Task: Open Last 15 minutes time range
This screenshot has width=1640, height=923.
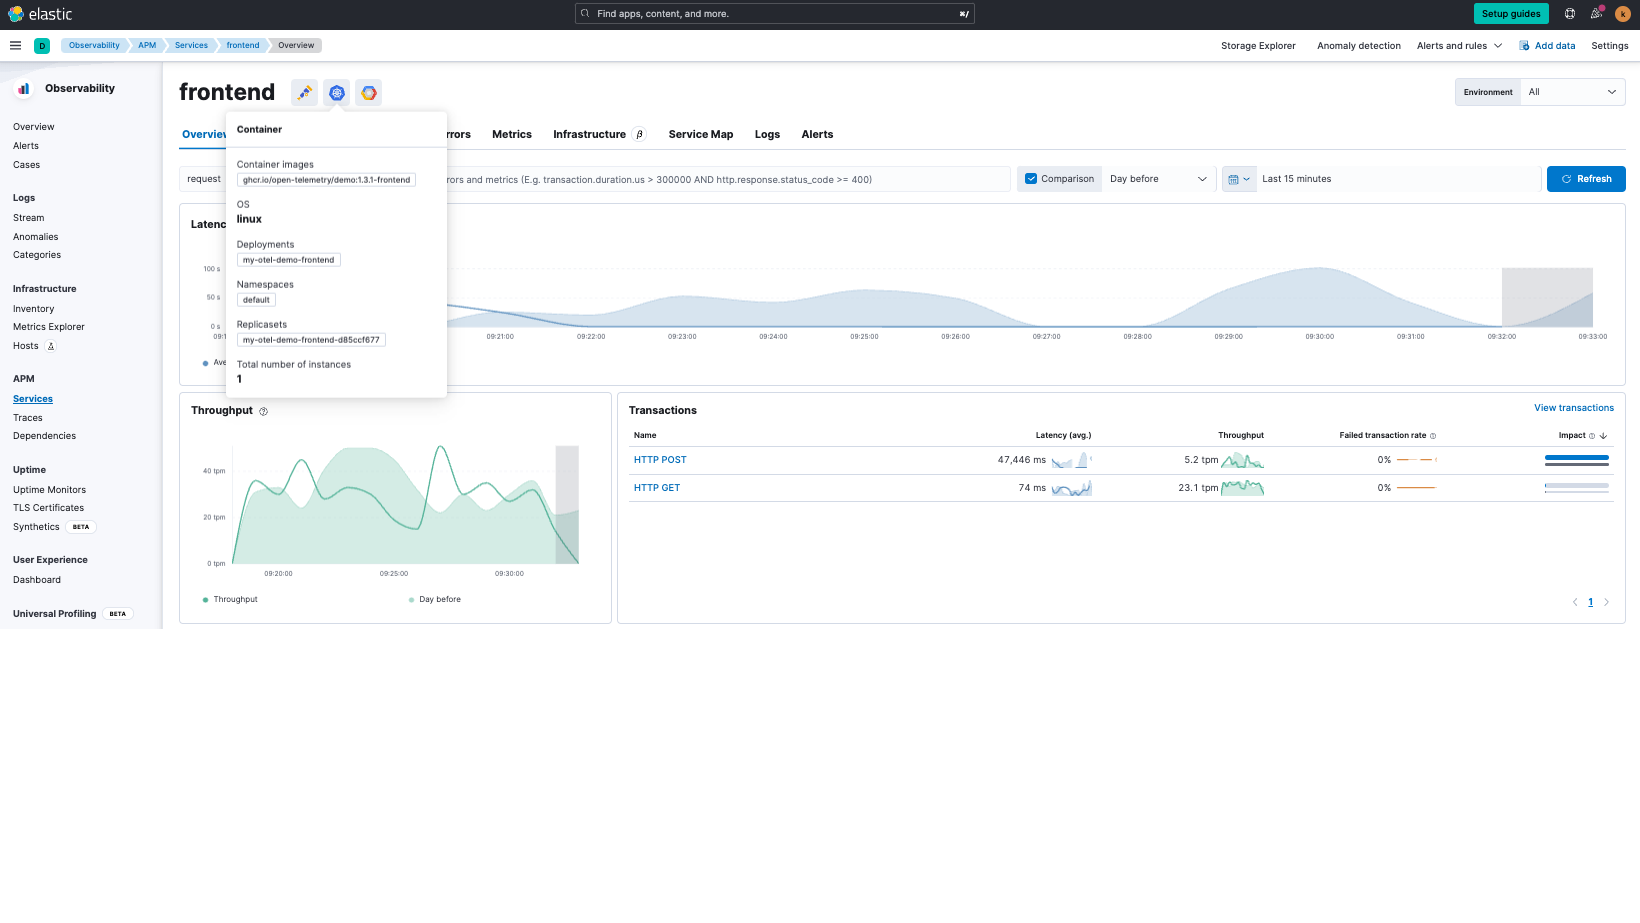Action: [x=1398, y=179]
